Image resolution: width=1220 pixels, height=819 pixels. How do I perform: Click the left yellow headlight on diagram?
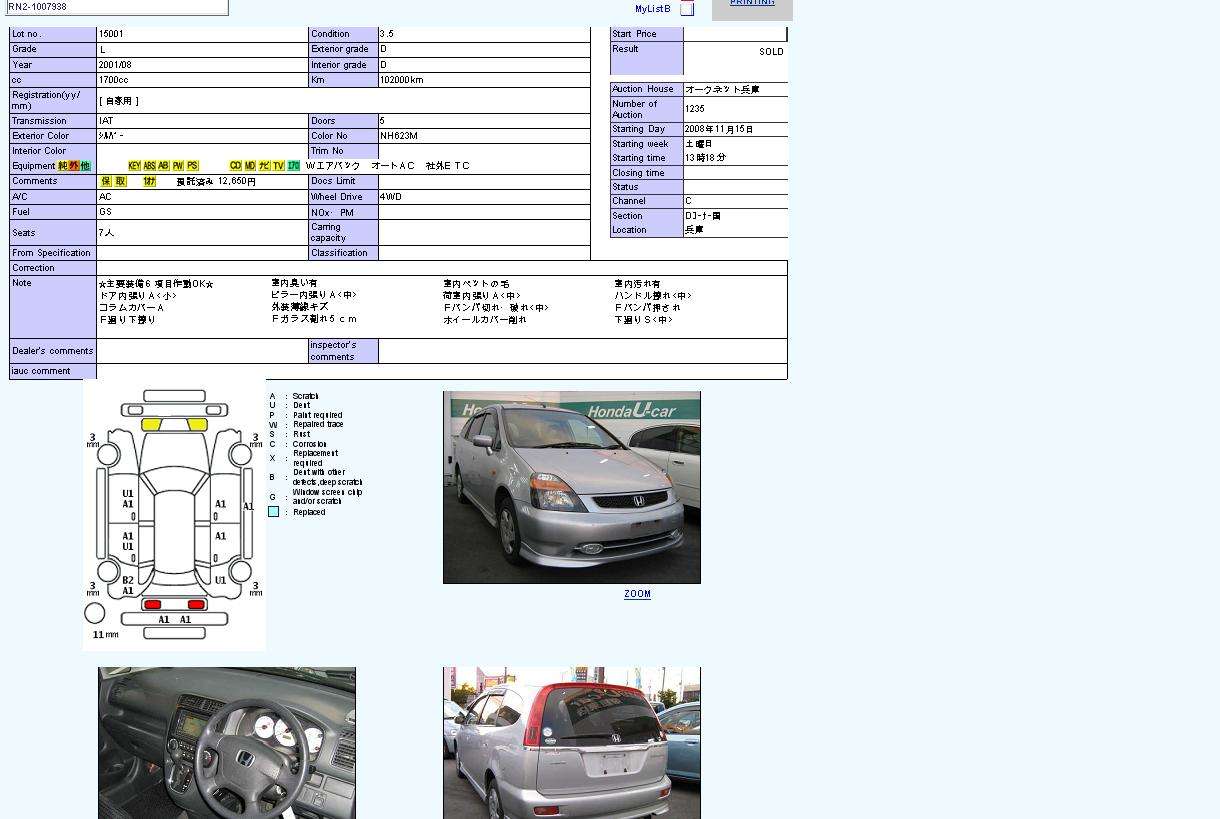151,425
